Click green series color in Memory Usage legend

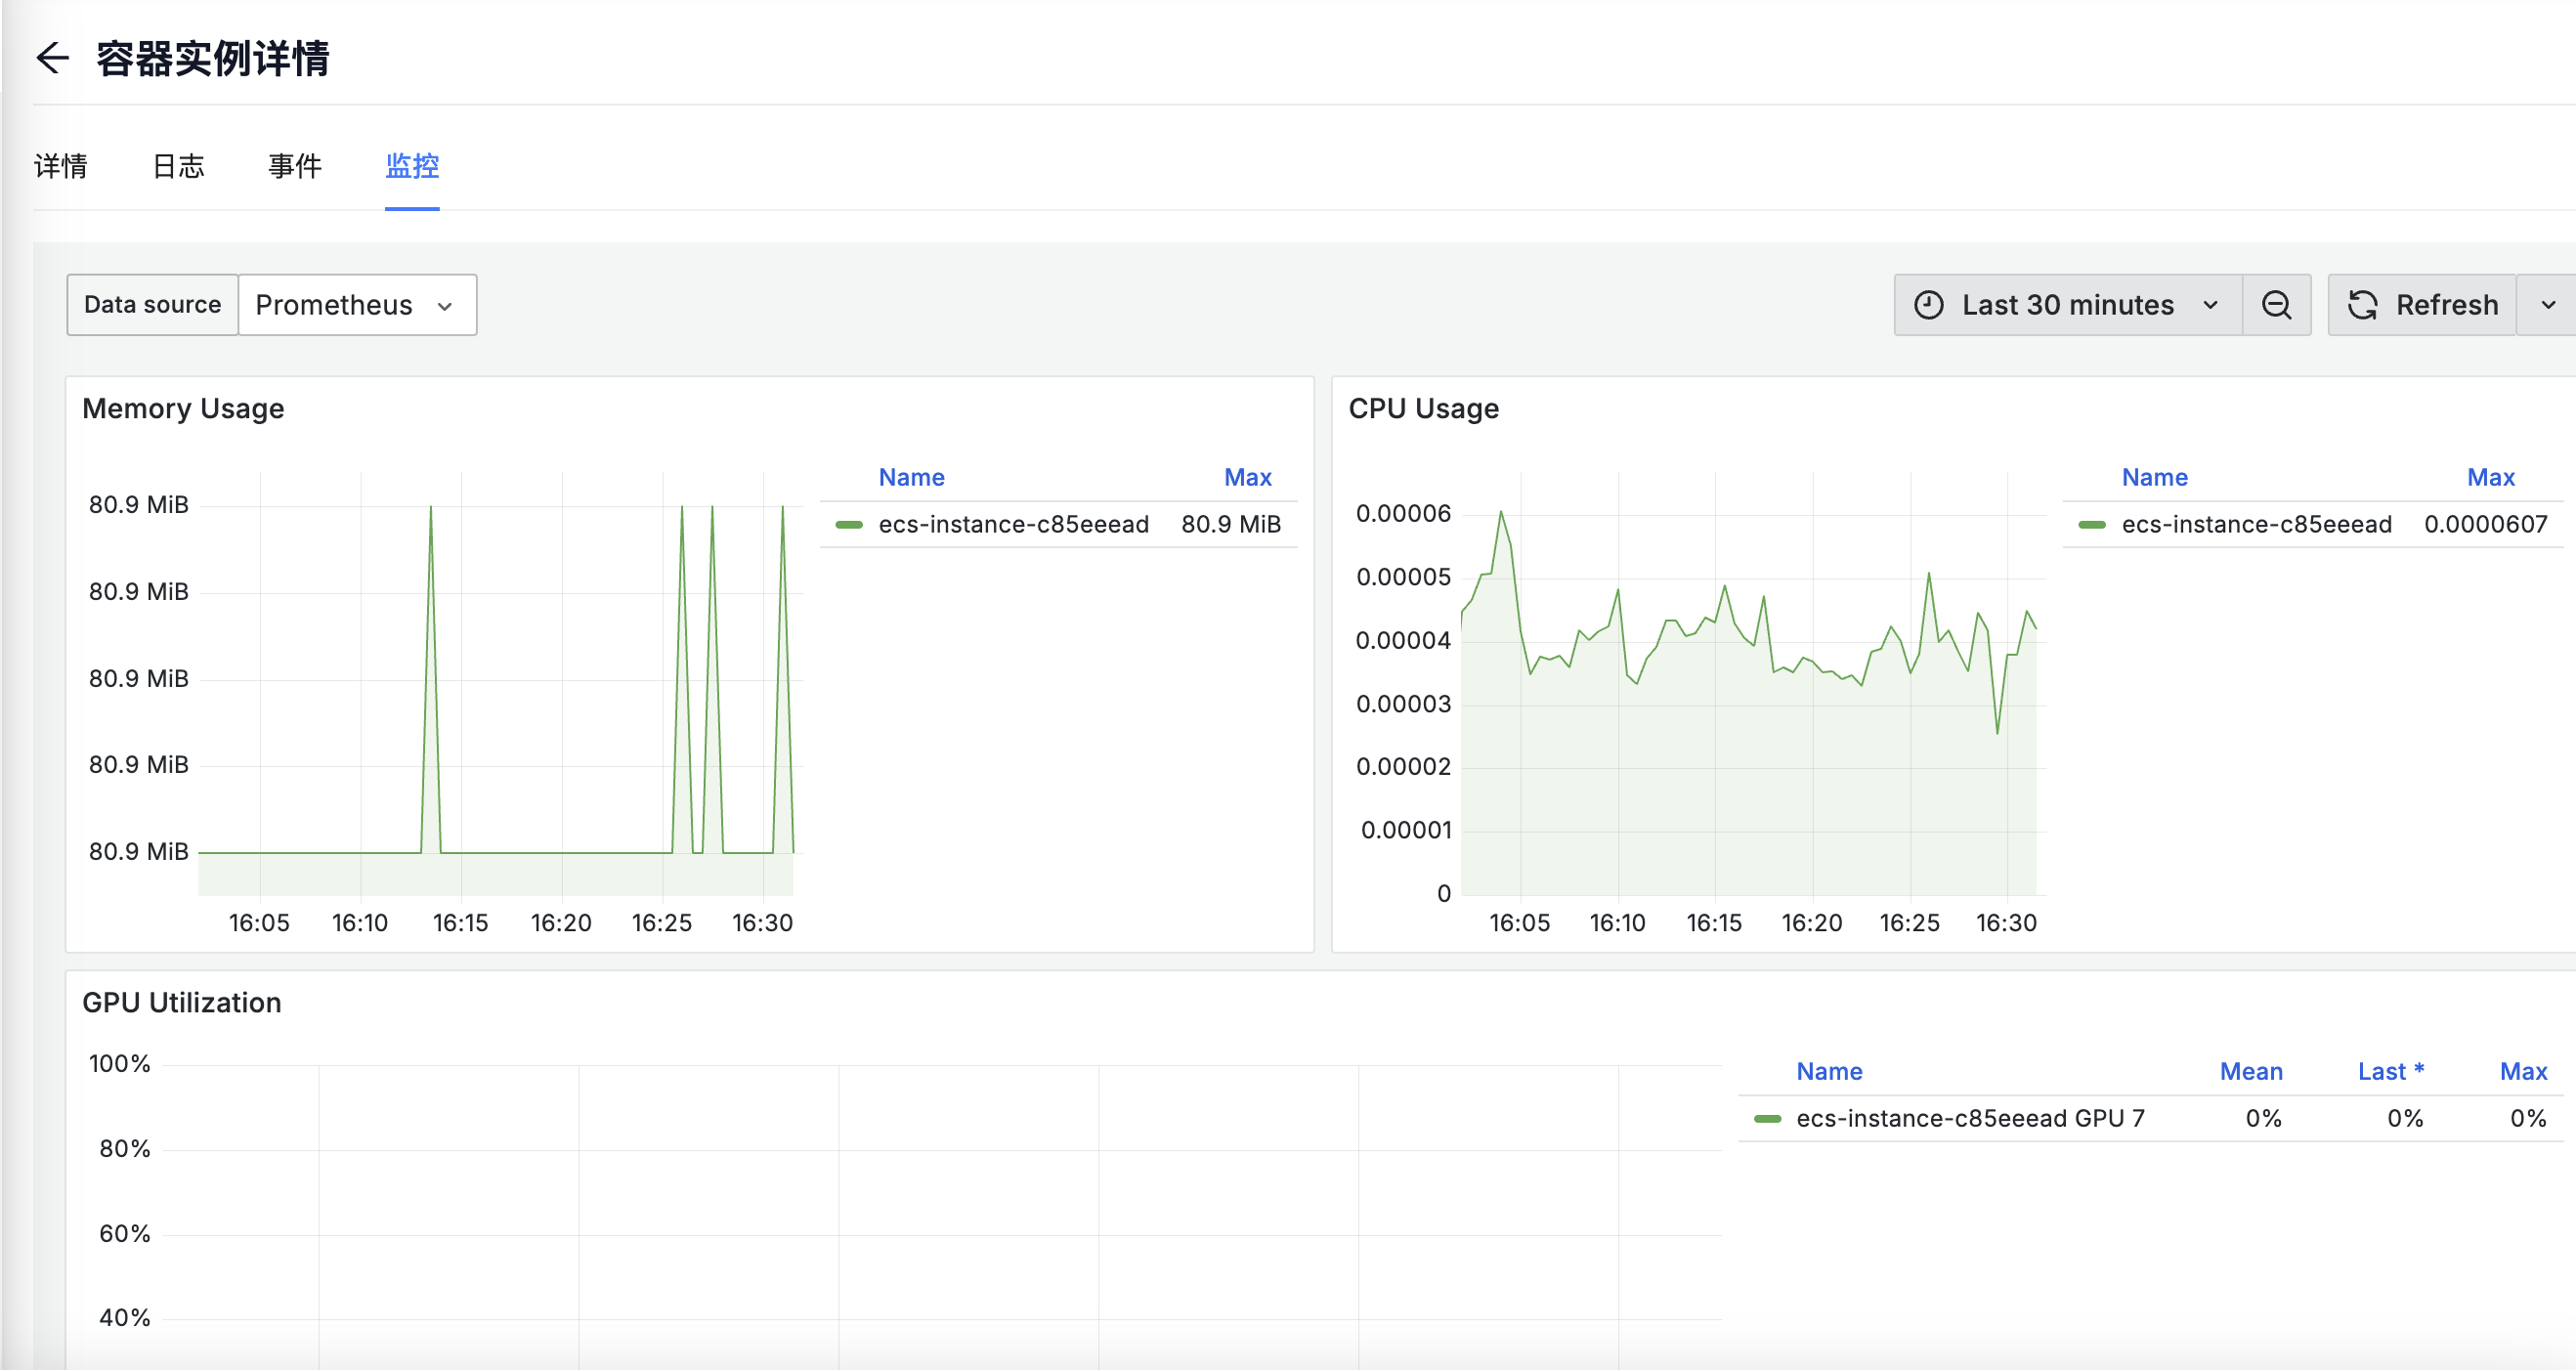point(849,525)
